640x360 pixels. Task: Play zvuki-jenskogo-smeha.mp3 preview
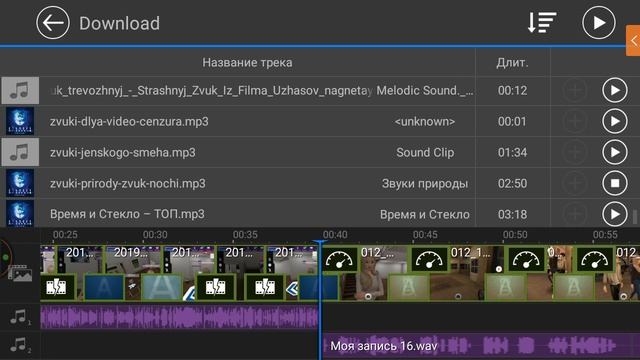tap(615, 152)
